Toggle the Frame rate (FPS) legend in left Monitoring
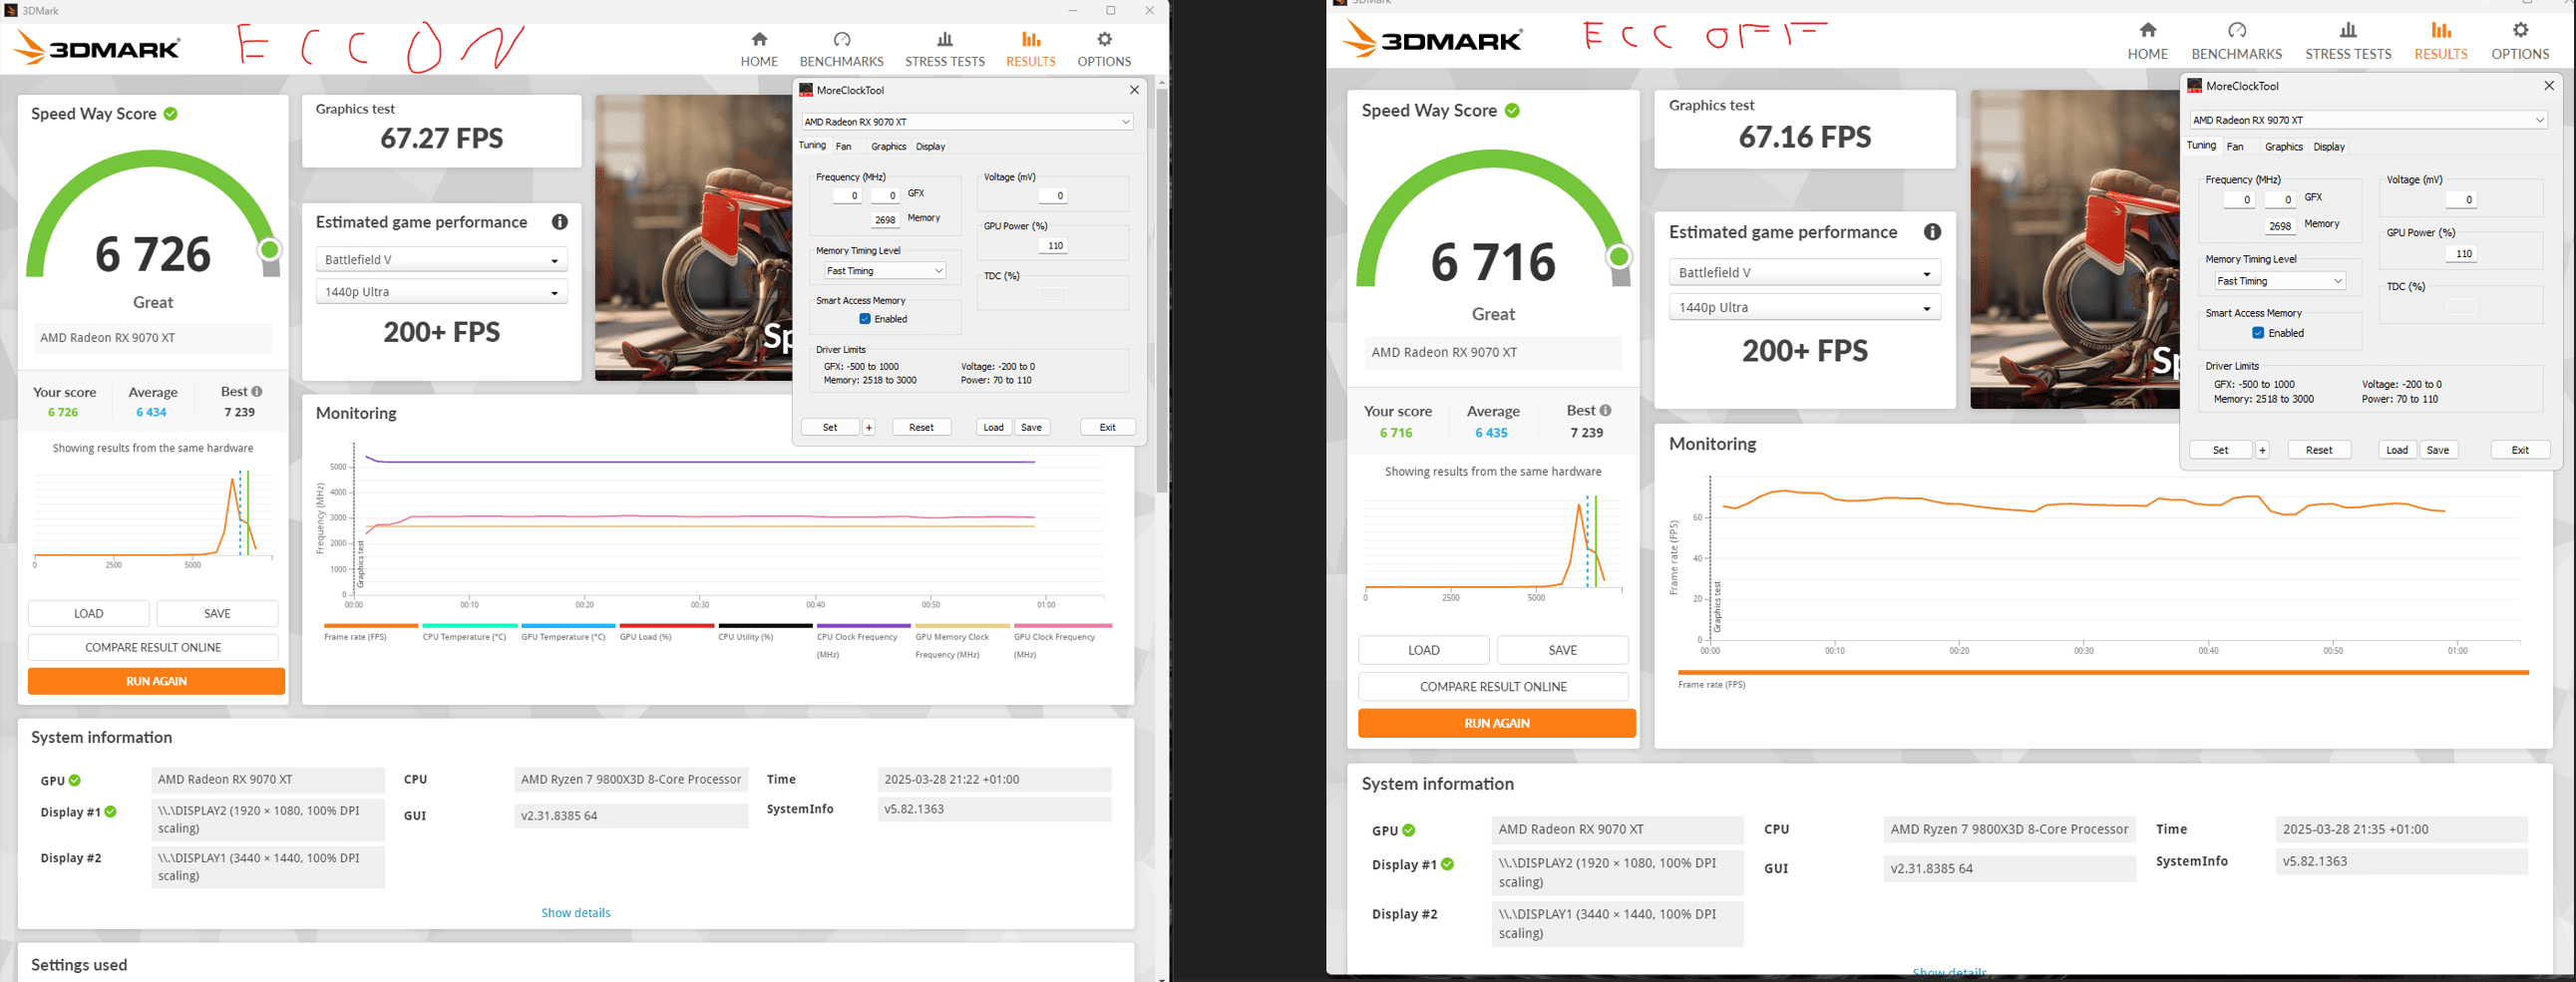 [370, 632]
